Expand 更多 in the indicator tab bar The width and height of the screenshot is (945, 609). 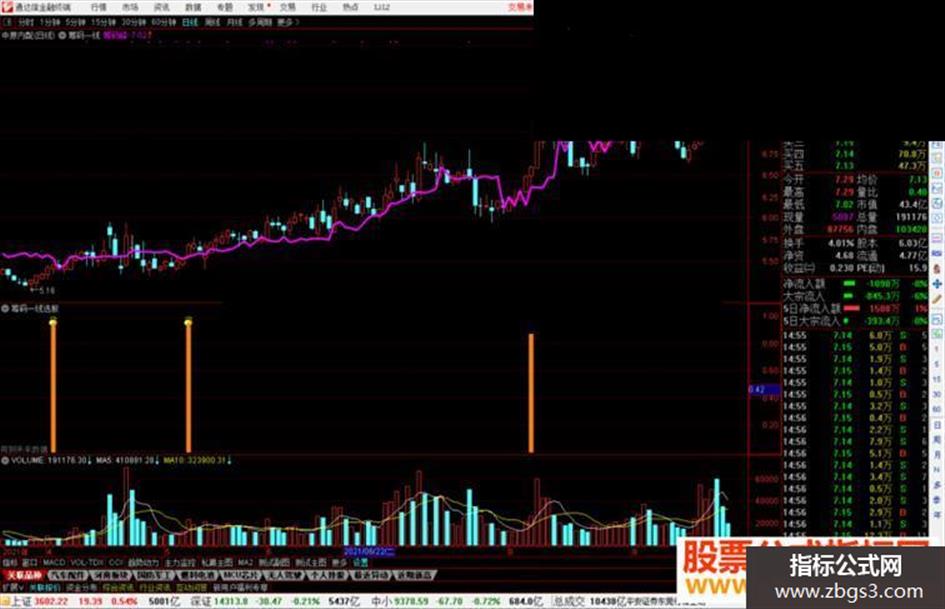tap(339, 563)
